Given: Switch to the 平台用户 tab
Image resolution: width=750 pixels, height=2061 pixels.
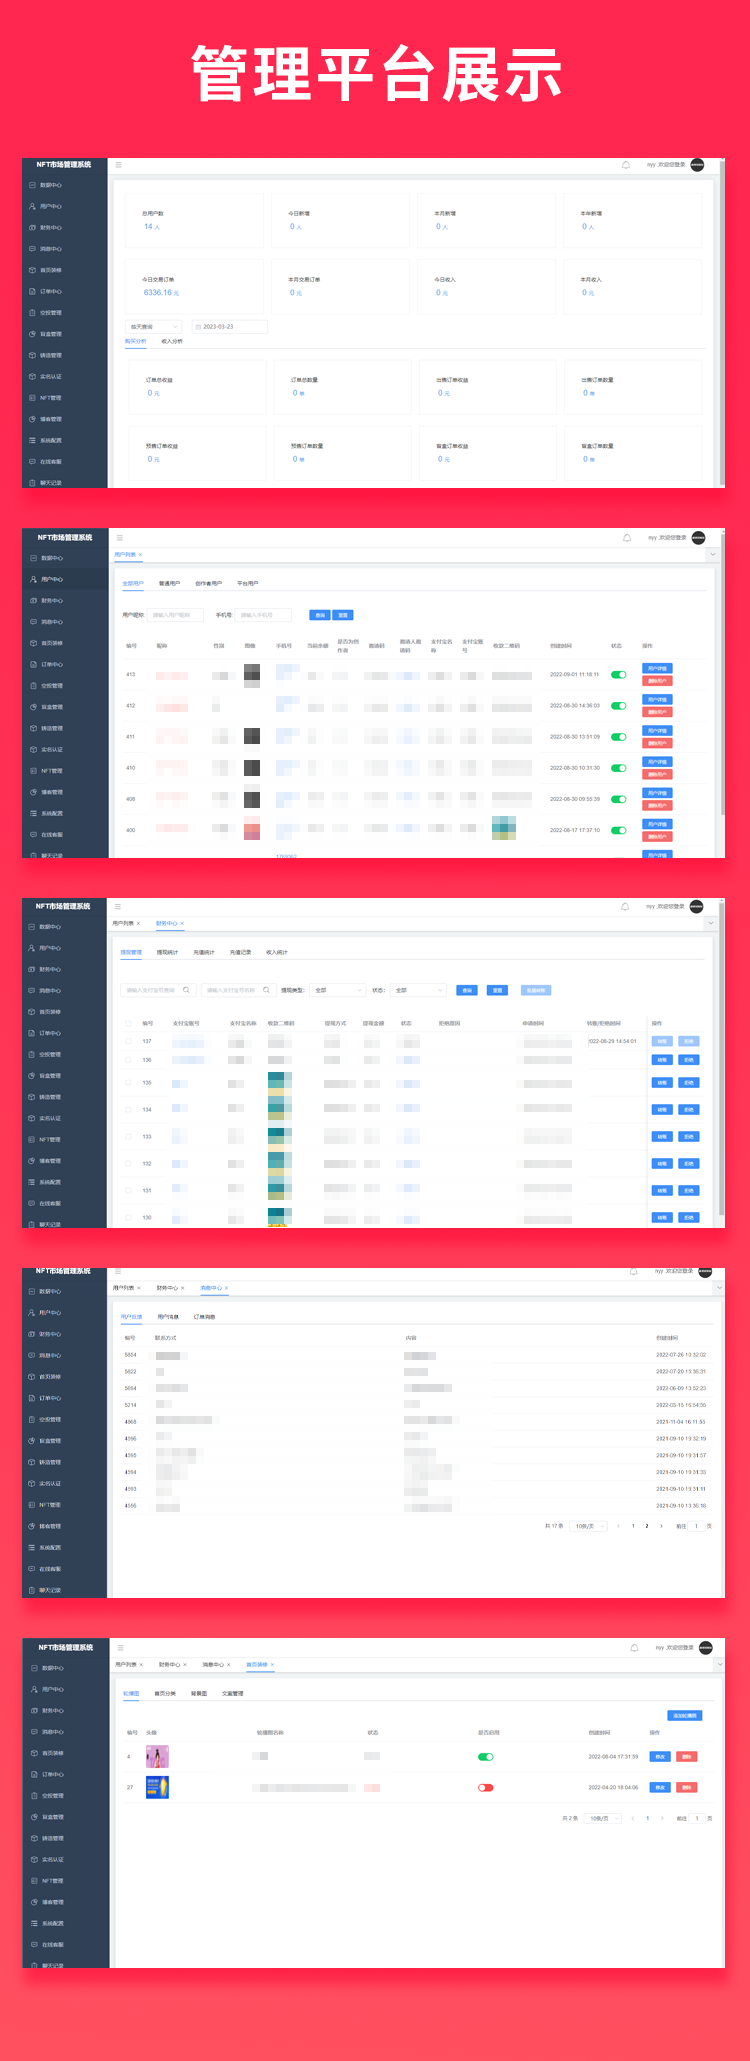Looking at the screenshot, I should (247, 583).
